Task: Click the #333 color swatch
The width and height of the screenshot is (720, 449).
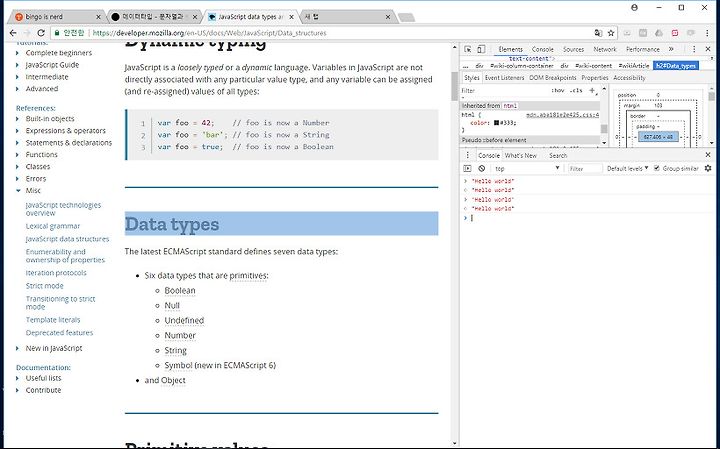Action: (496, 123)
